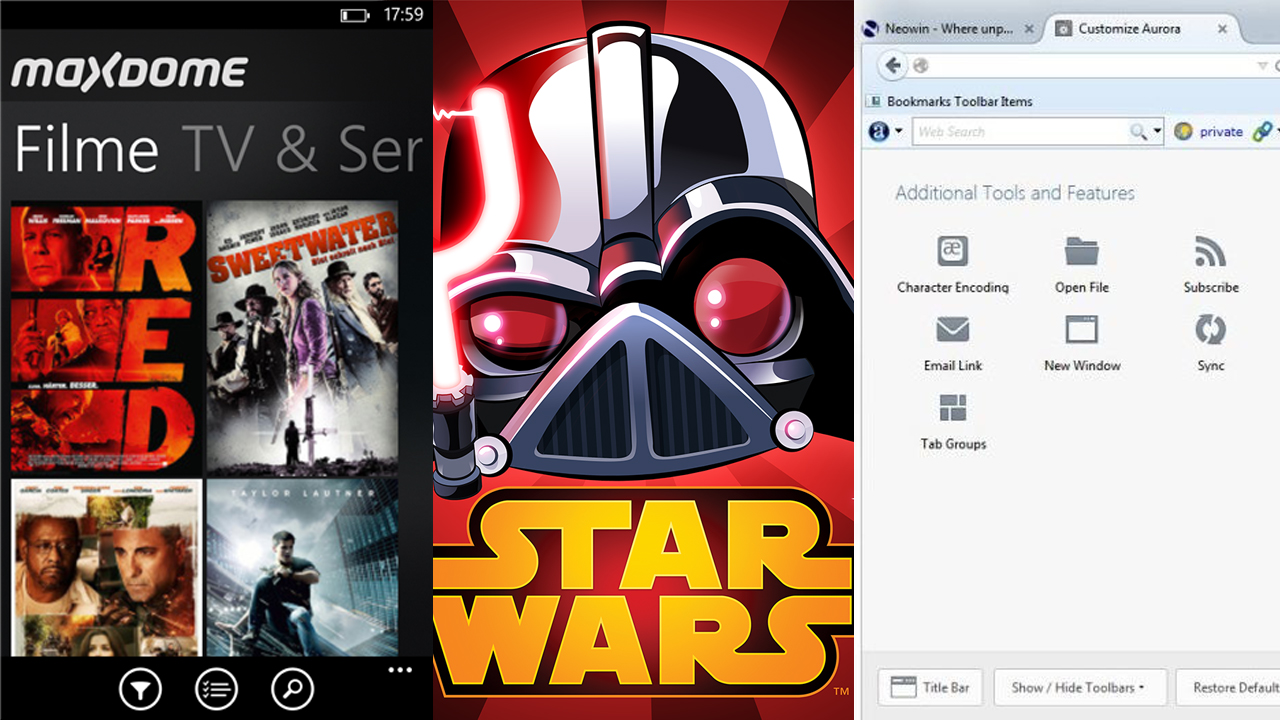Click the blue link icon next to private
This screenshot has width=1280, height=720.
coord(1264,131)
